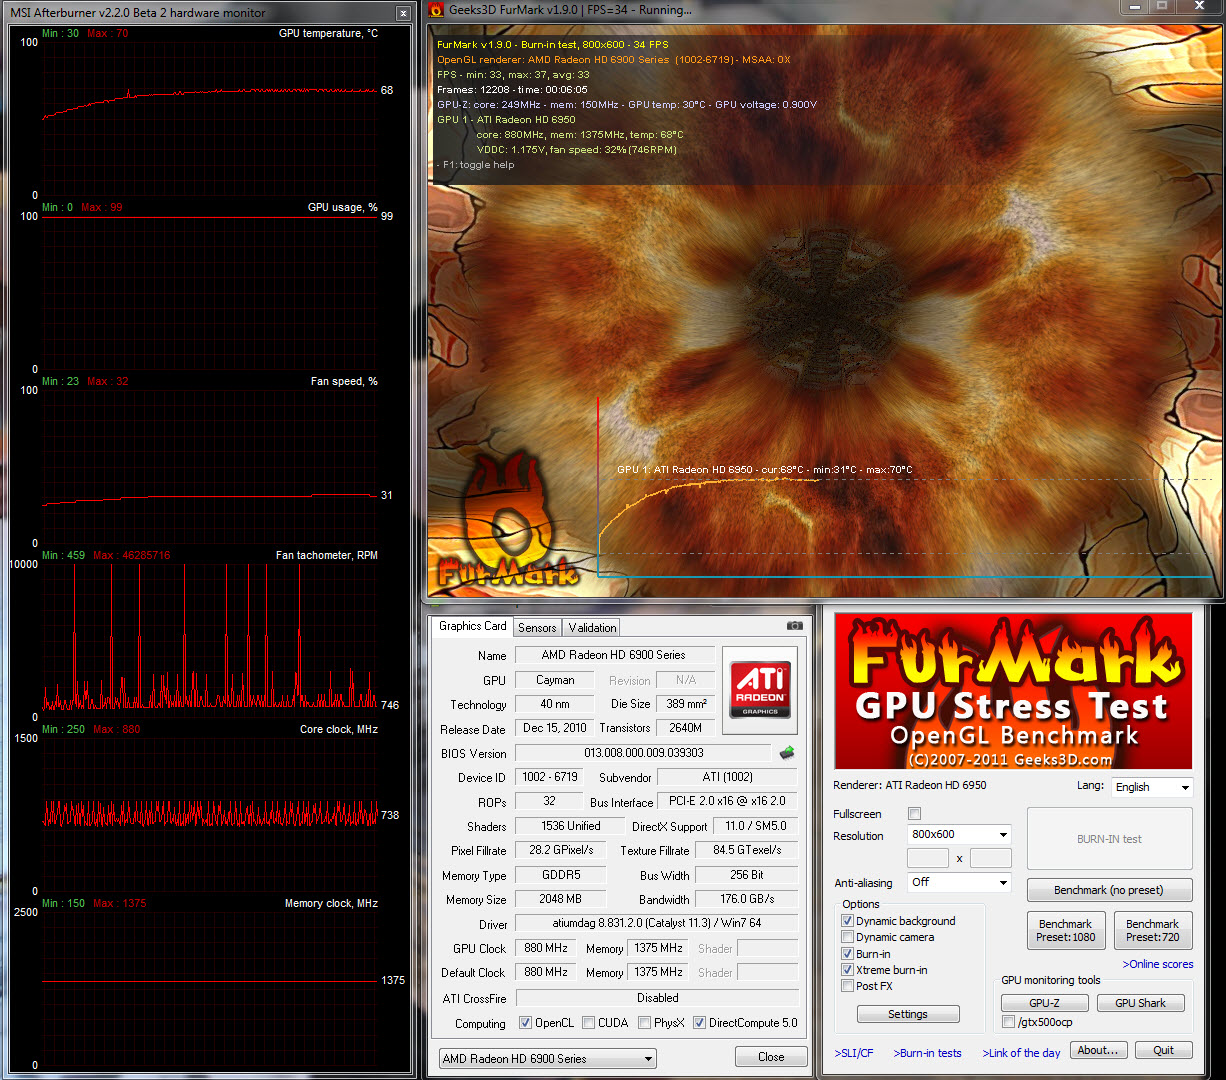Click the Quit button in FurMark
Viewport: 1226px width, 1080px height.
tap(1163, 1050)
